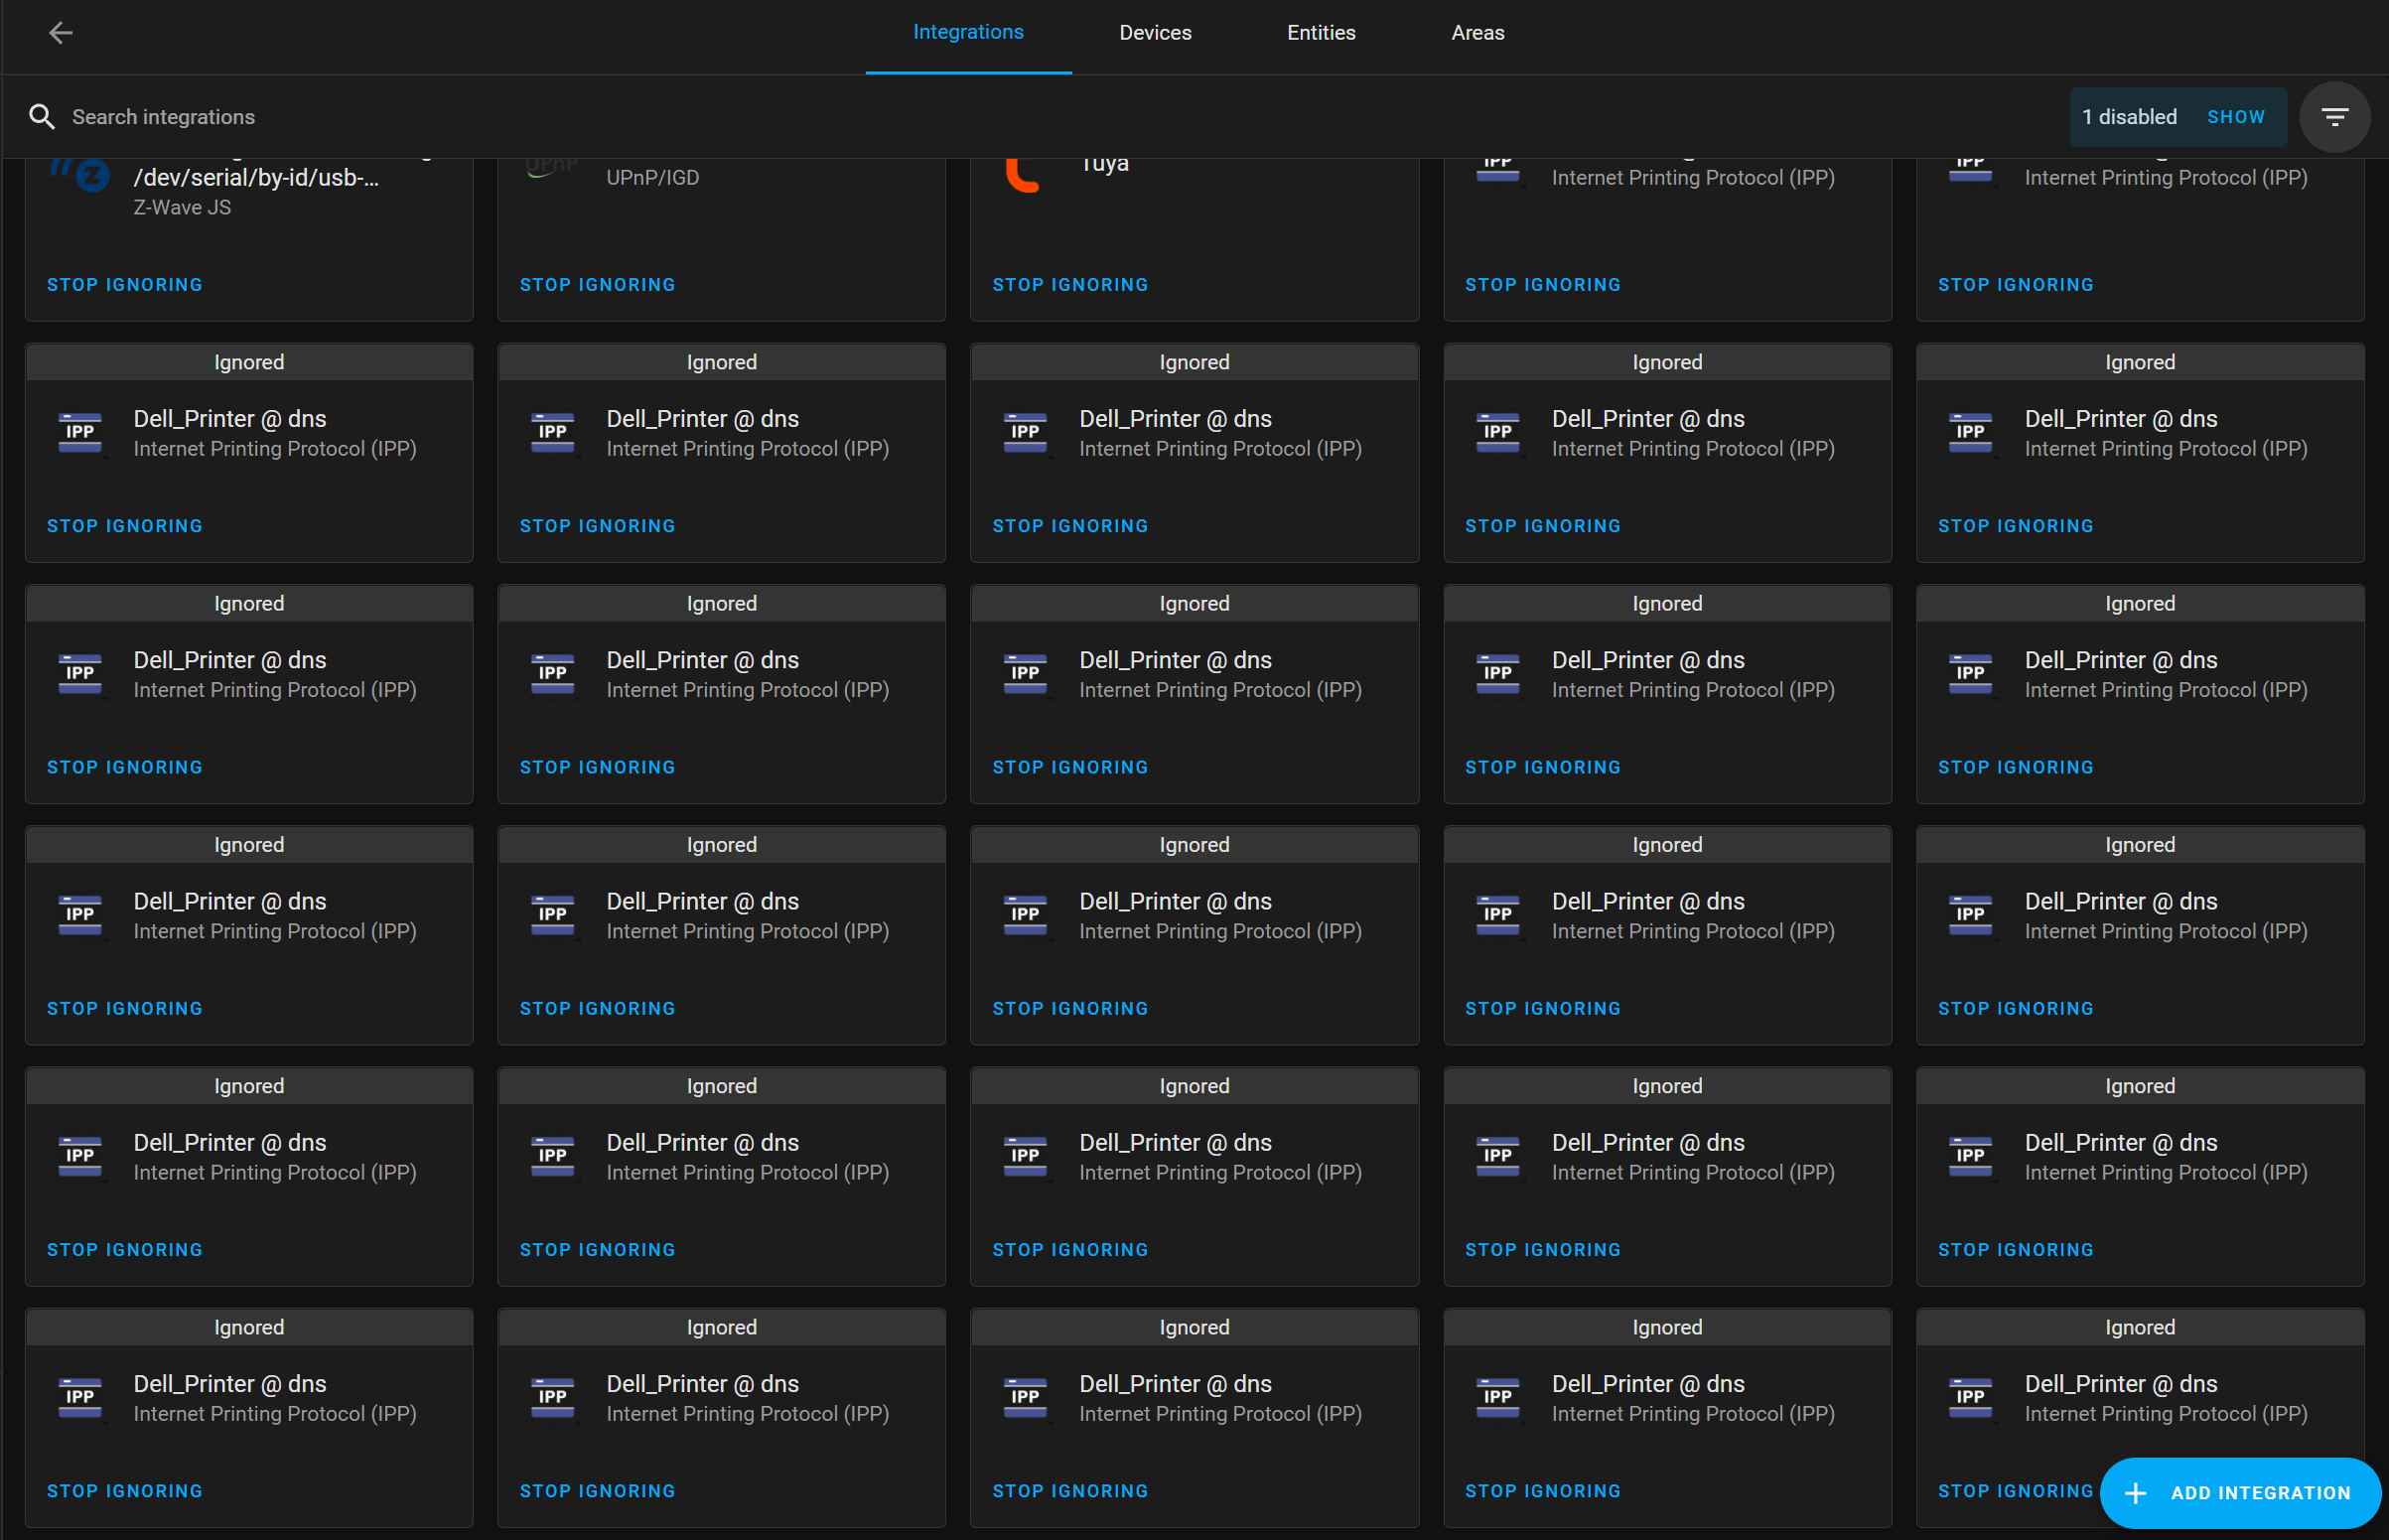The image size is (2389, 1540).
Task: Click the IPP printer icon on first Ignored card
Action: click(x=79, y=432)
